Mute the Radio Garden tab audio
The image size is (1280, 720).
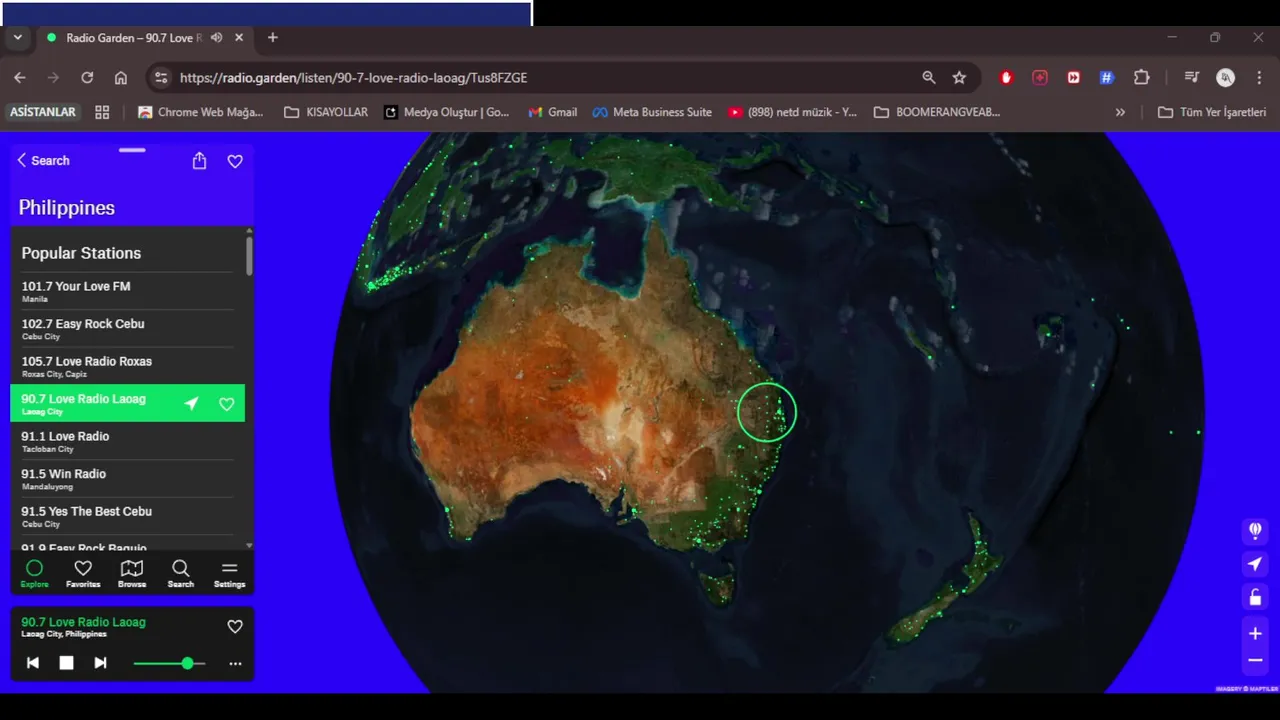pos(216,38)
